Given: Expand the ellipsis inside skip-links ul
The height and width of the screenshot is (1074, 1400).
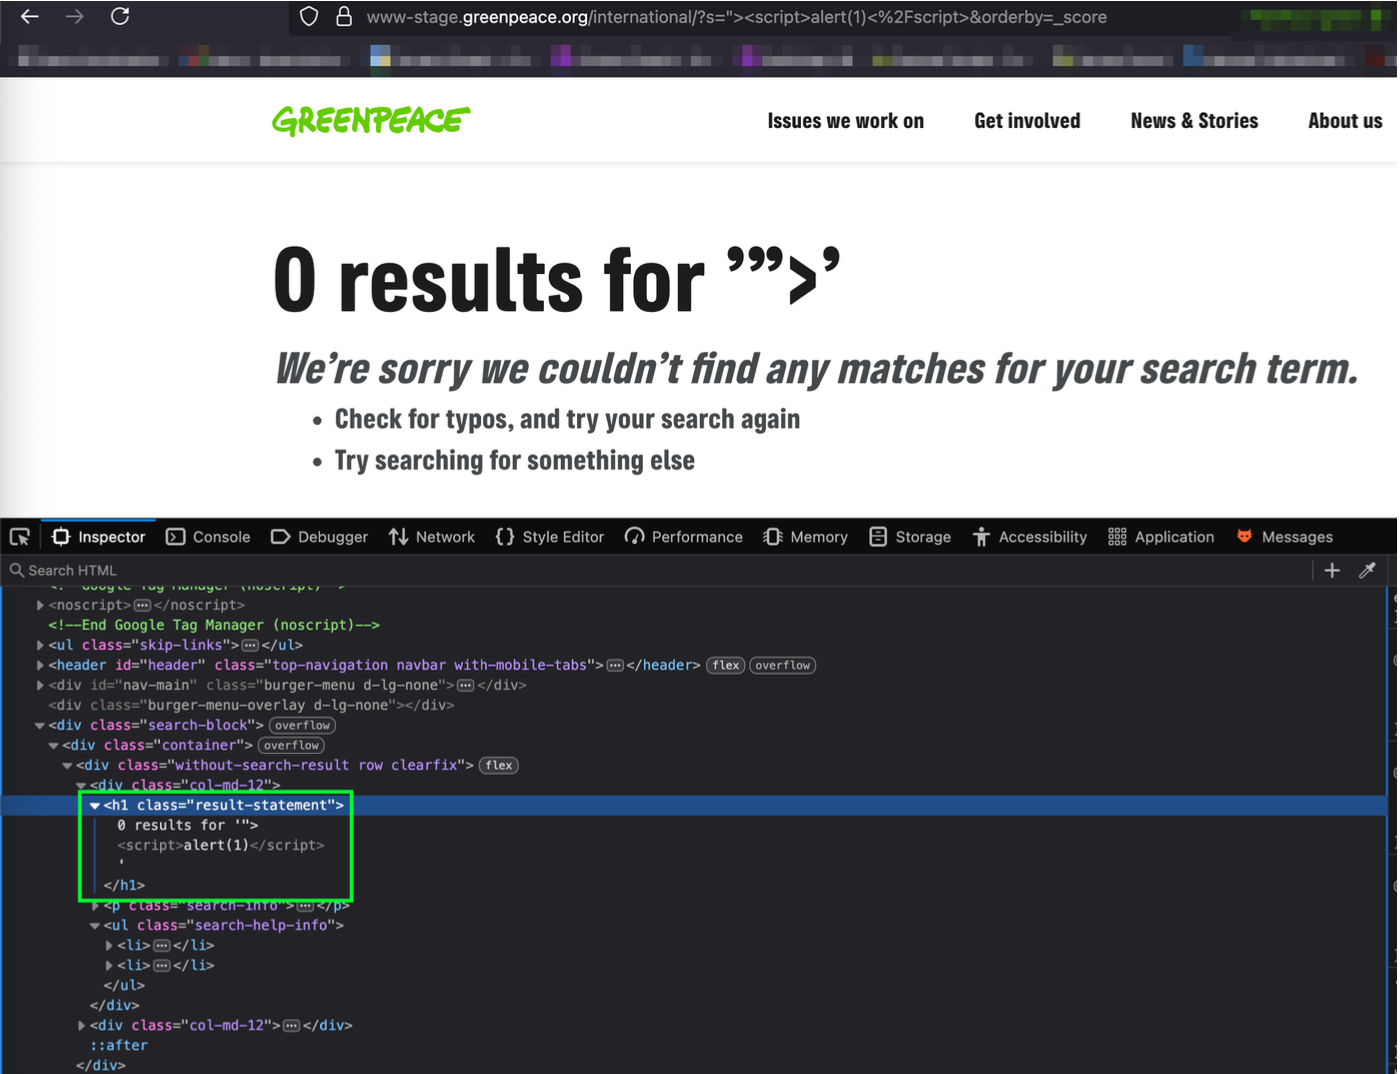Looking at the screenshot, I should click(x=250, y=645).
